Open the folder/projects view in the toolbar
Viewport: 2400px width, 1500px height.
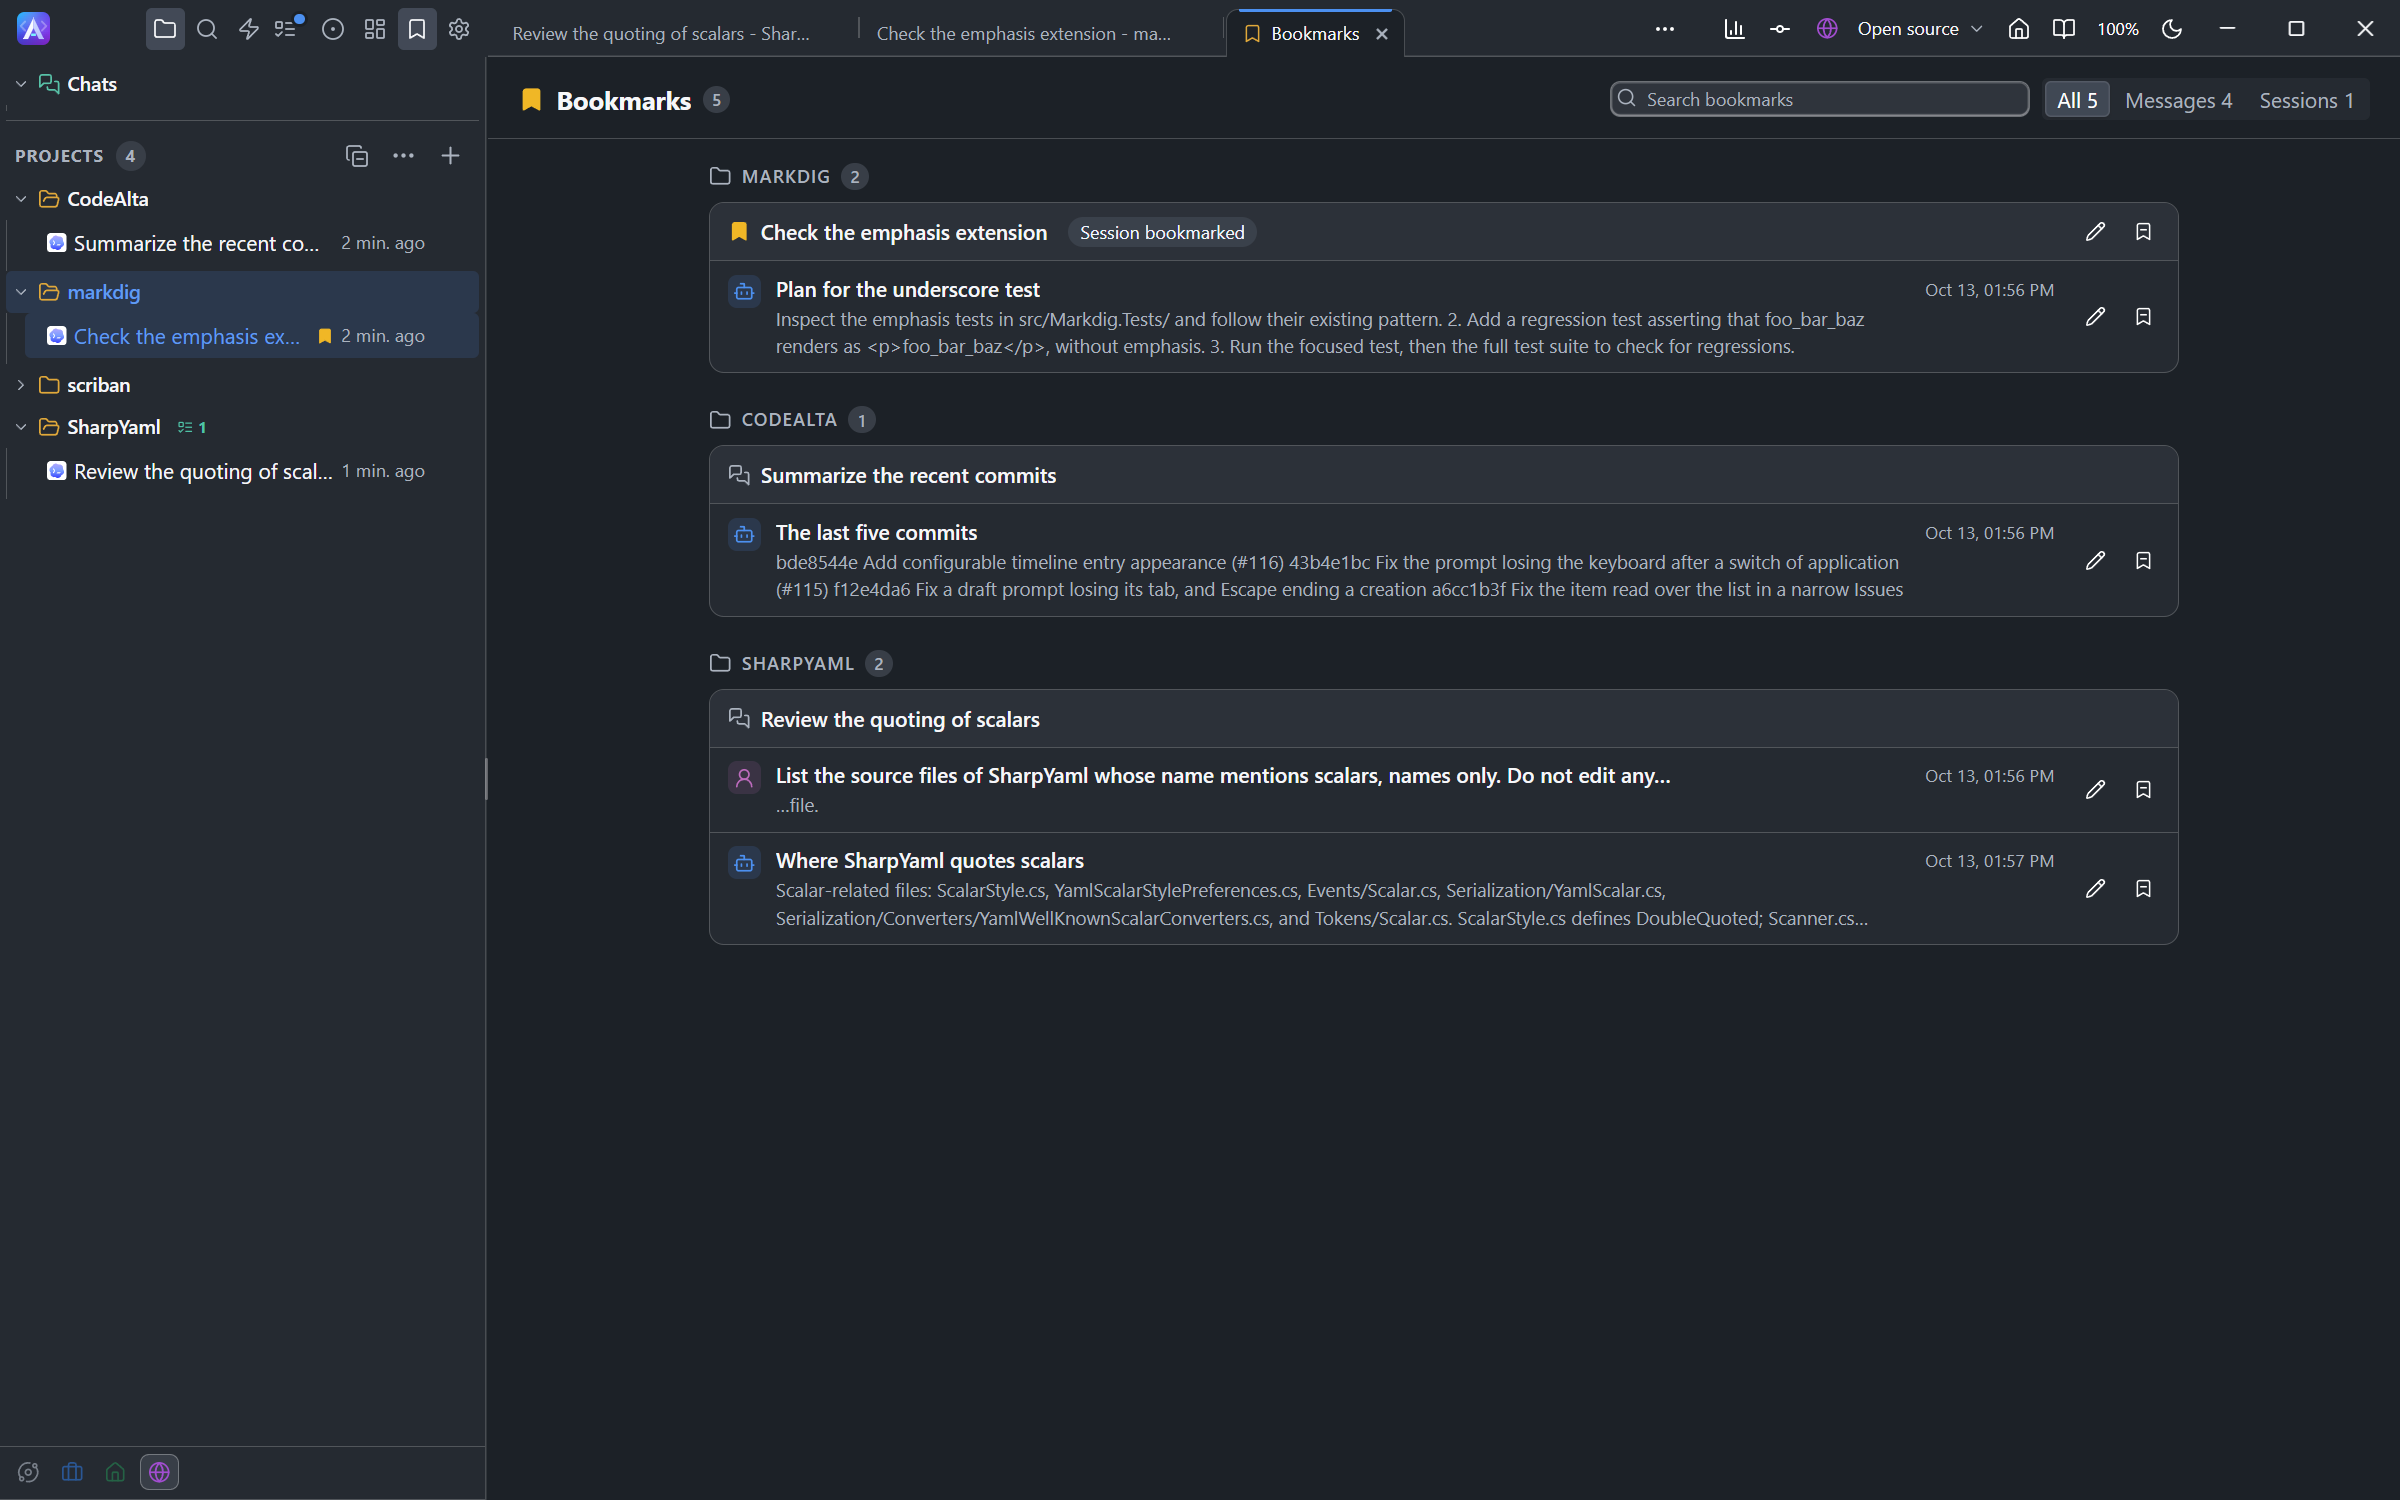pos(165,29)
